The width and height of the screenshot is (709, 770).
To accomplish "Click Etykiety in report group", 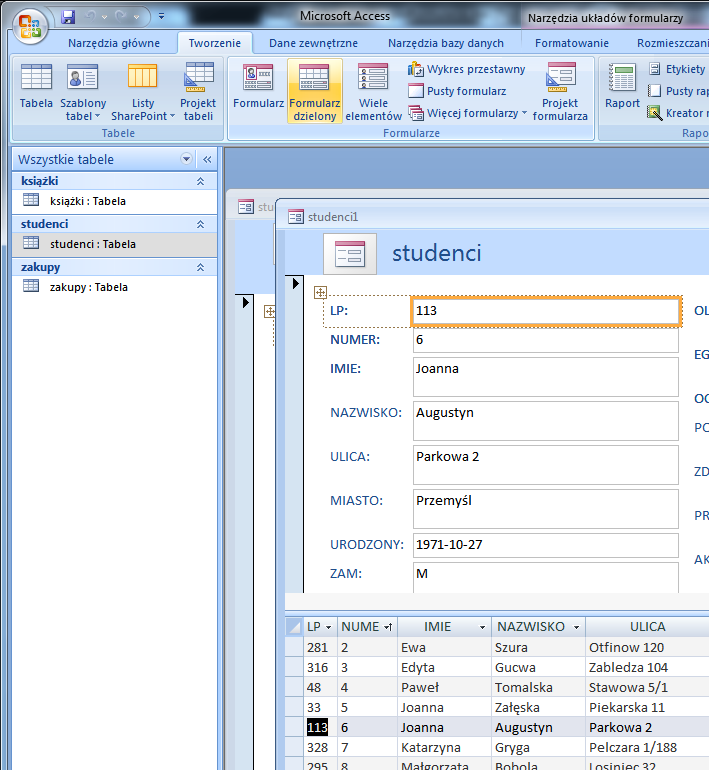I will coord(677,69).
